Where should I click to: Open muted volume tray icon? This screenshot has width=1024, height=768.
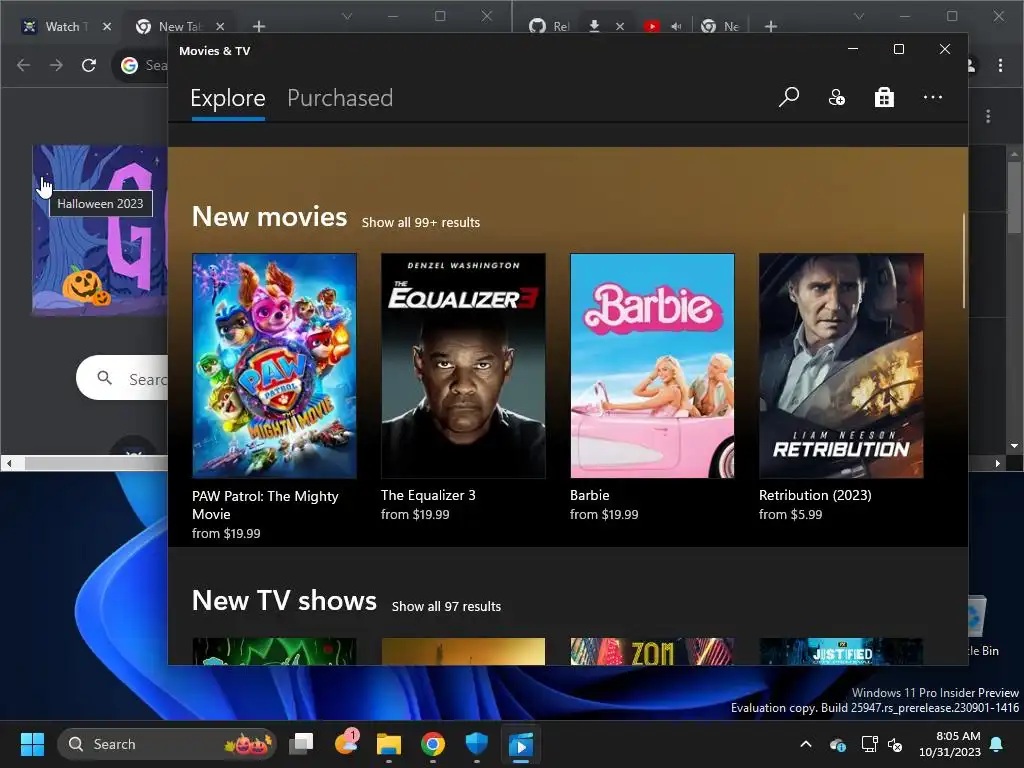coord(895,744)
